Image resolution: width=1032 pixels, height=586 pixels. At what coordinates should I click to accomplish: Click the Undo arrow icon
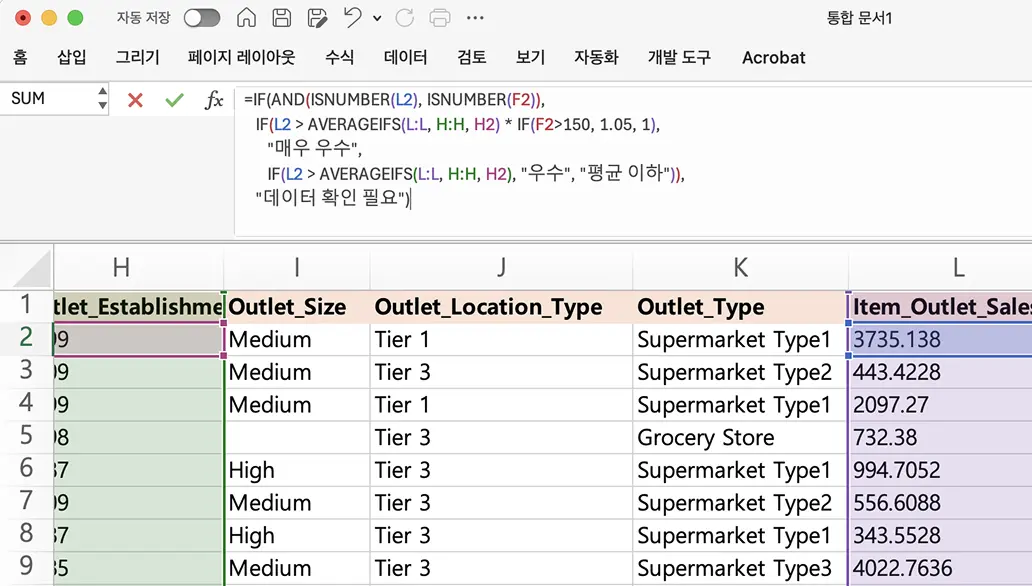(352, 18)
